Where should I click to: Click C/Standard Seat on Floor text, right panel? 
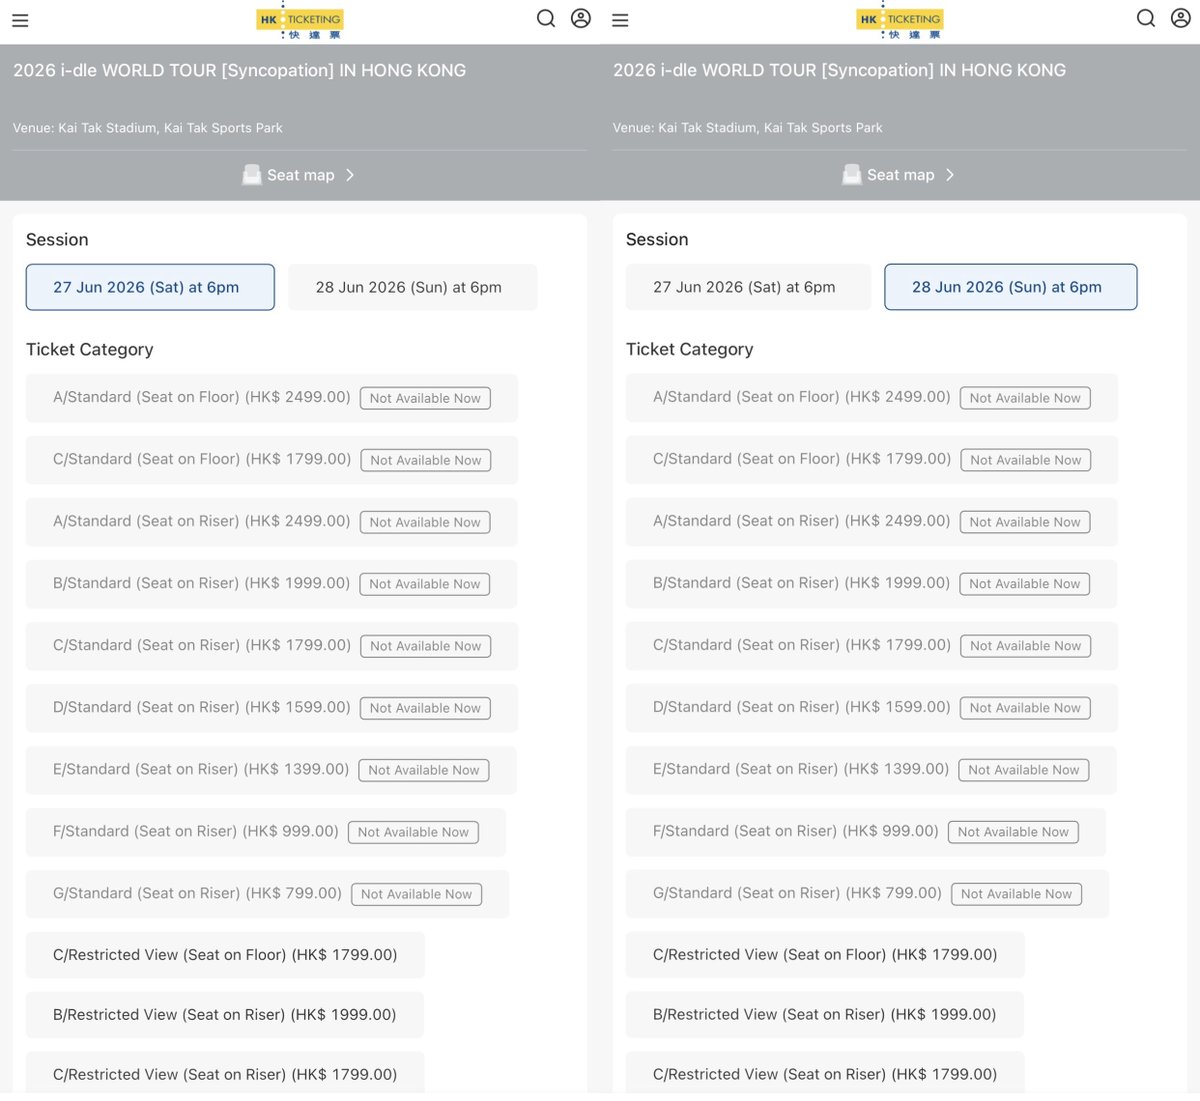(802, 459)
